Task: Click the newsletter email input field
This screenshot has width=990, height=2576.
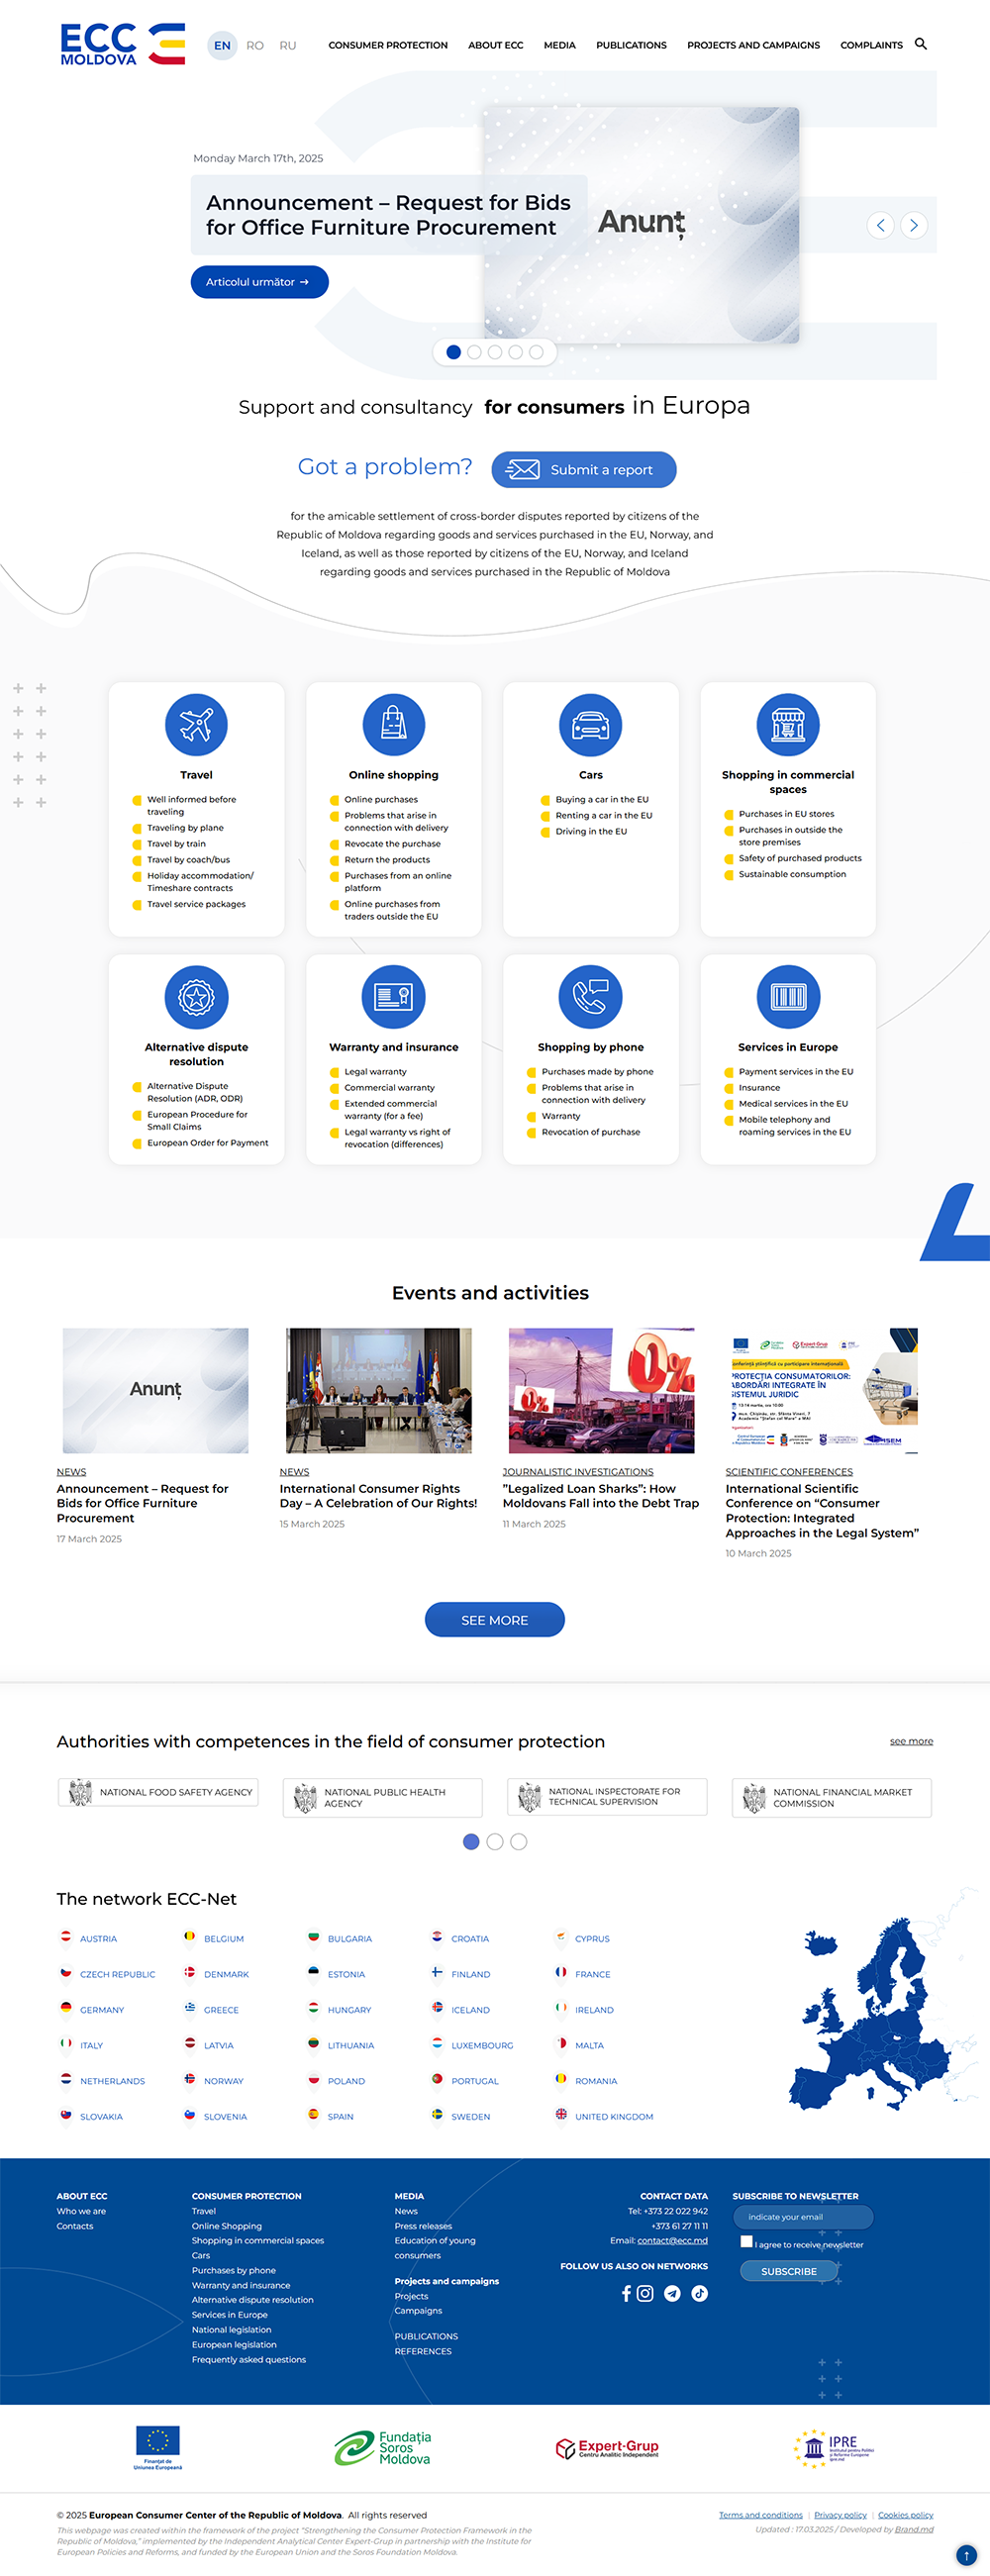Action: click(x=805, y=2217)
